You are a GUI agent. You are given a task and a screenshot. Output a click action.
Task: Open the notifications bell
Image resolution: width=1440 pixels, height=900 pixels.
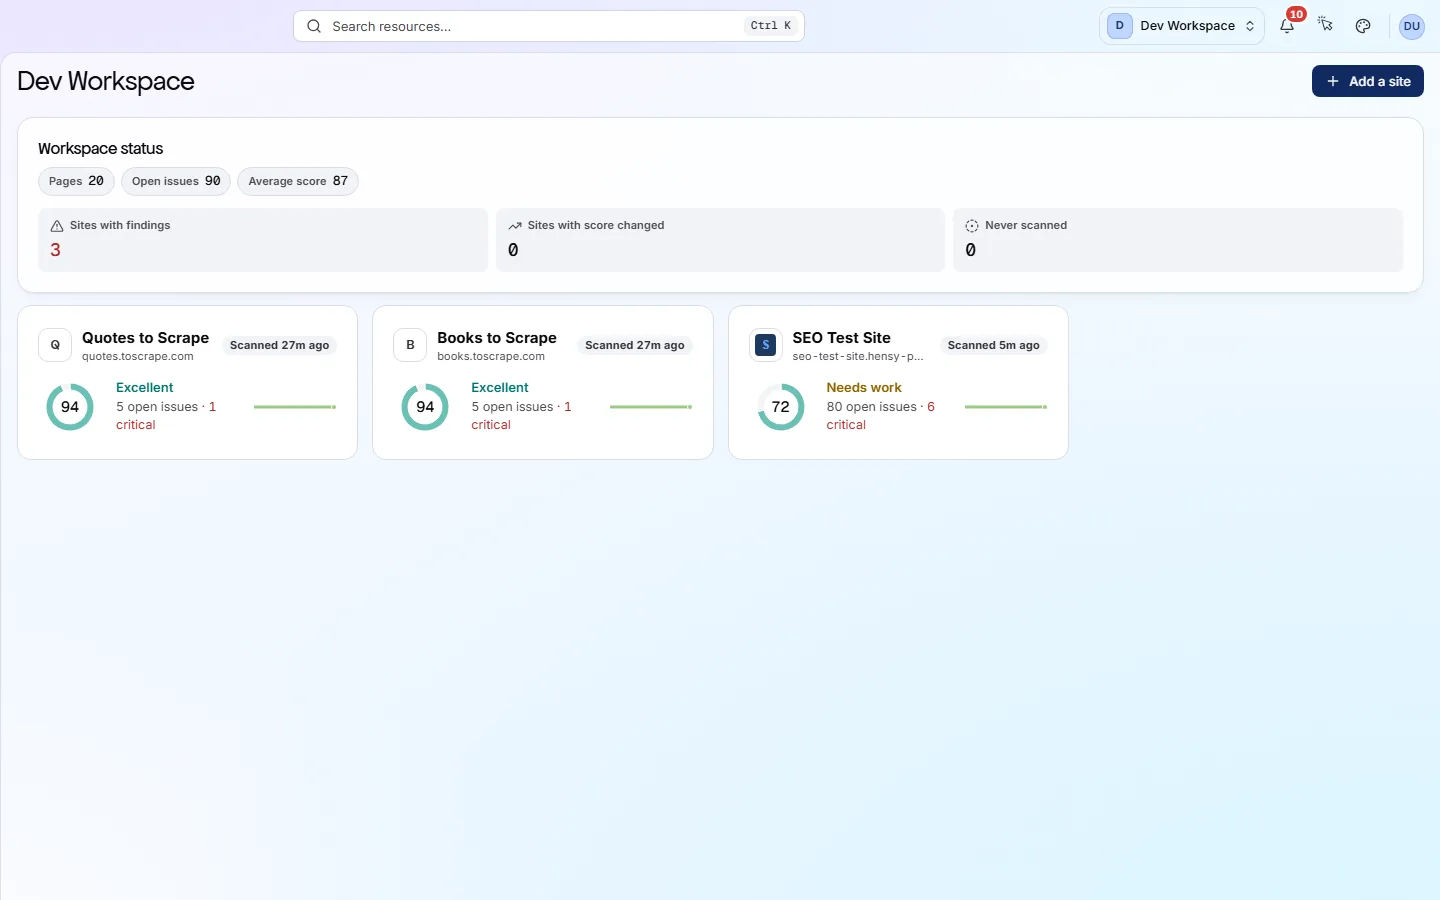[x=1287, y=26]
